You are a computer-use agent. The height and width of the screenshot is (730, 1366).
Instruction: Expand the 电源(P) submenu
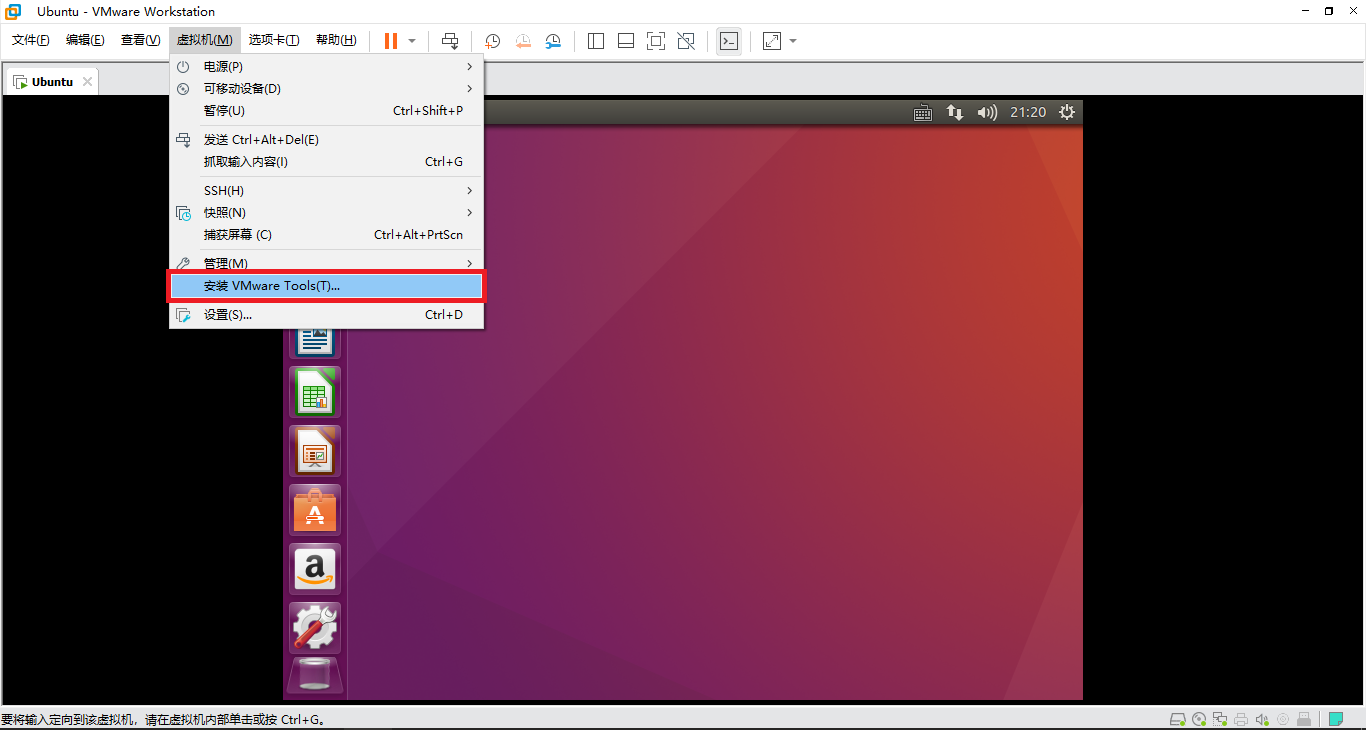tap(327, 66)
